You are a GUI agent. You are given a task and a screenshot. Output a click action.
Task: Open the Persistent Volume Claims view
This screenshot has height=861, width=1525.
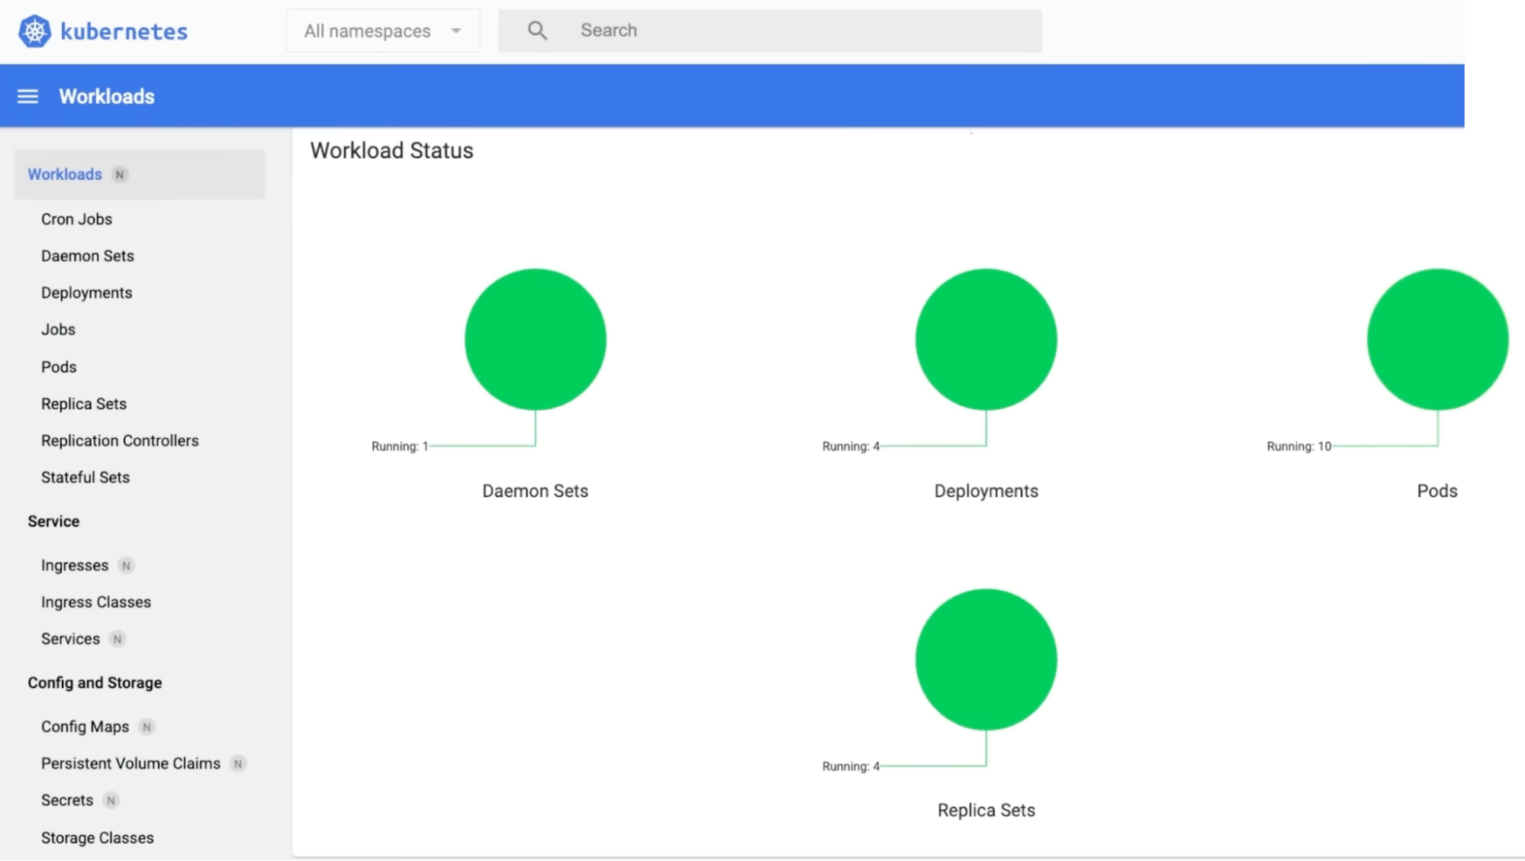pyautogui.click(x=130, y=763)
